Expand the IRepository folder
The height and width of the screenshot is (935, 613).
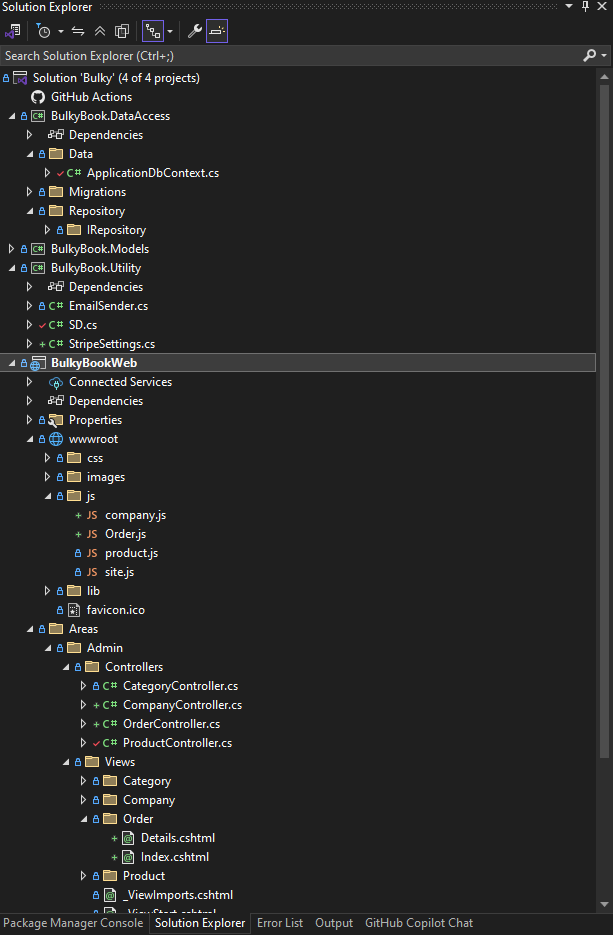point(47,230)
